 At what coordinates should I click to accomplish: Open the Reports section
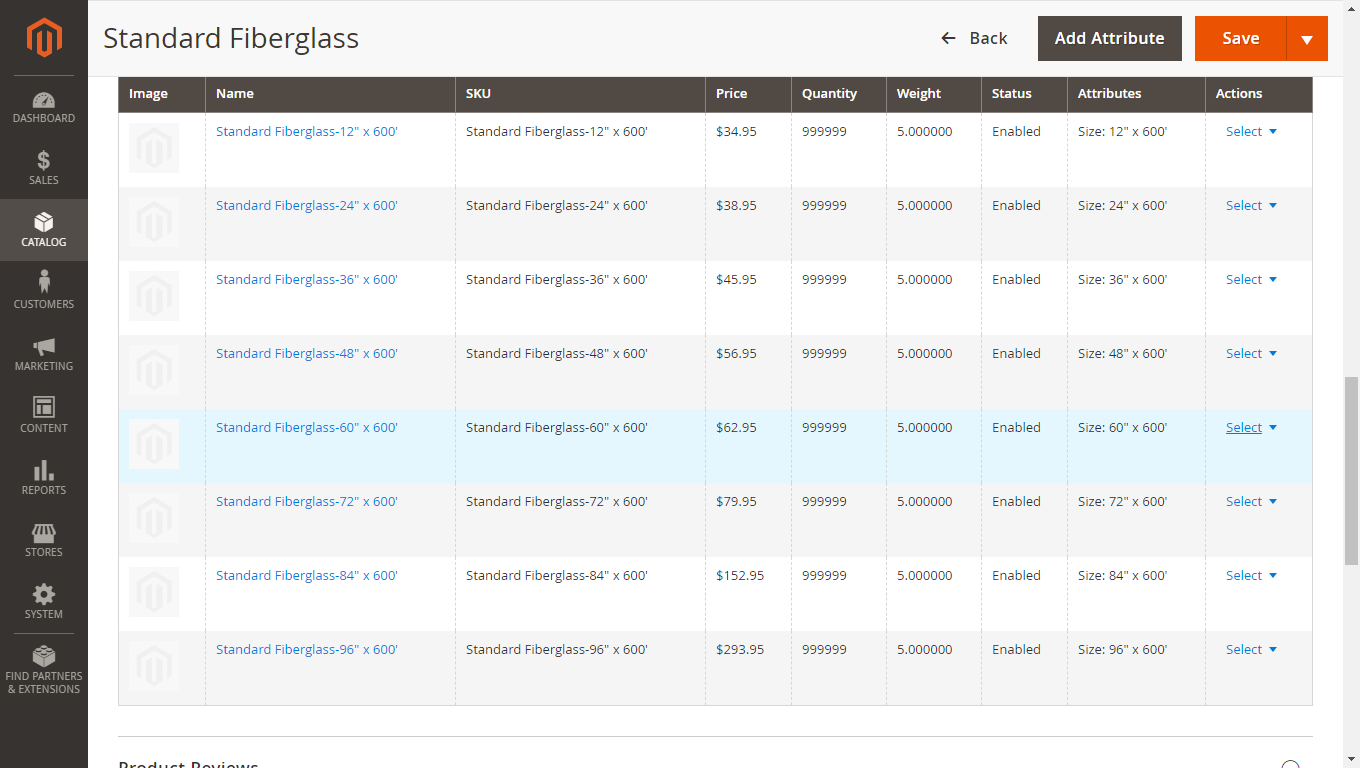[44, 478]
